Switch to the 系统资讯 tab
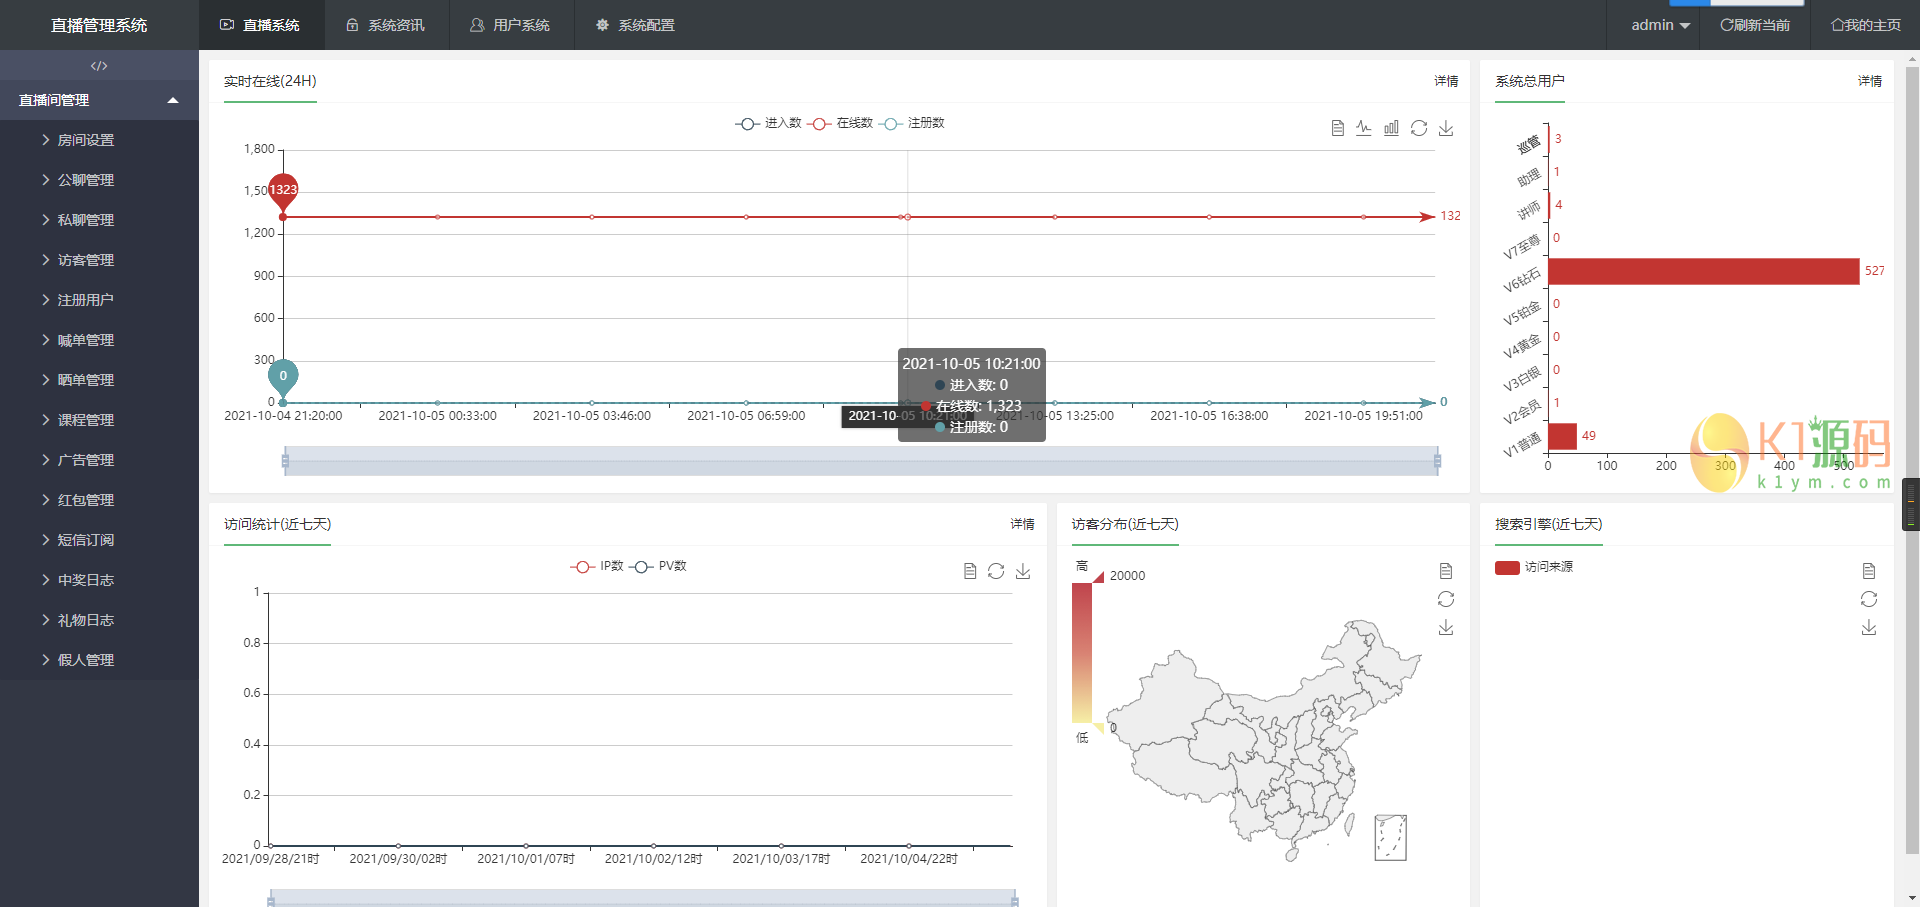The height and width of the screenshot is (907, 1920). click(386, 25)
